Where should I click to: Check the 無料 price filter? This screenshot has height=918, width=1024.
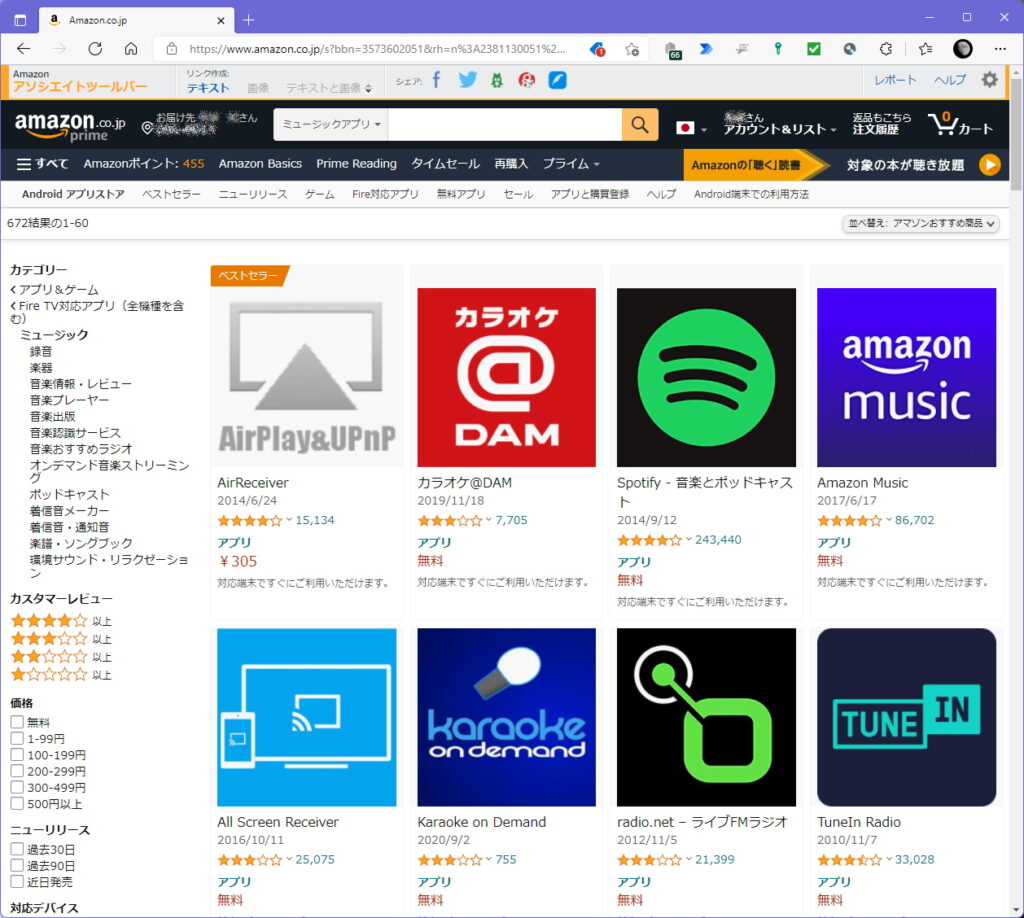point(17,722)
